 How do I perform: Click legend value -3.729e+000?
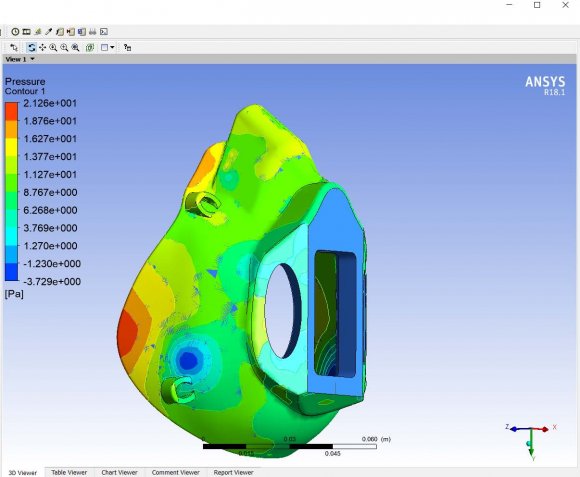tap(52, 282)
